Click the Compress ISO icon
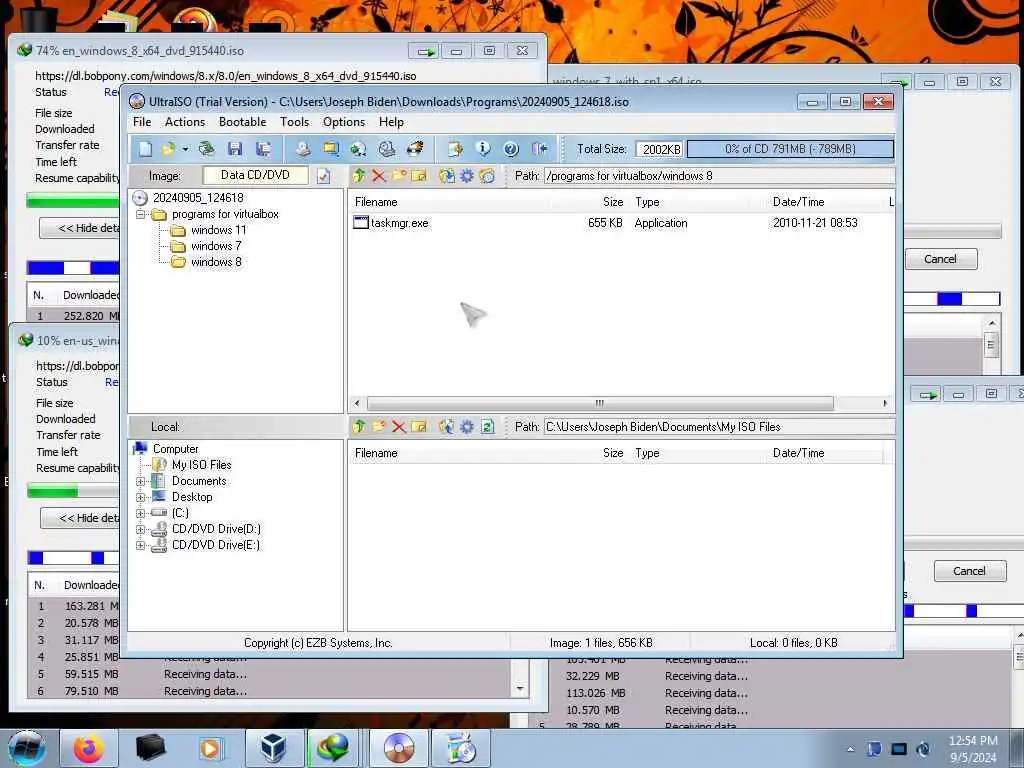Image resolution: width=1024 pixels, height=768 pixels. tap(359, 149)
